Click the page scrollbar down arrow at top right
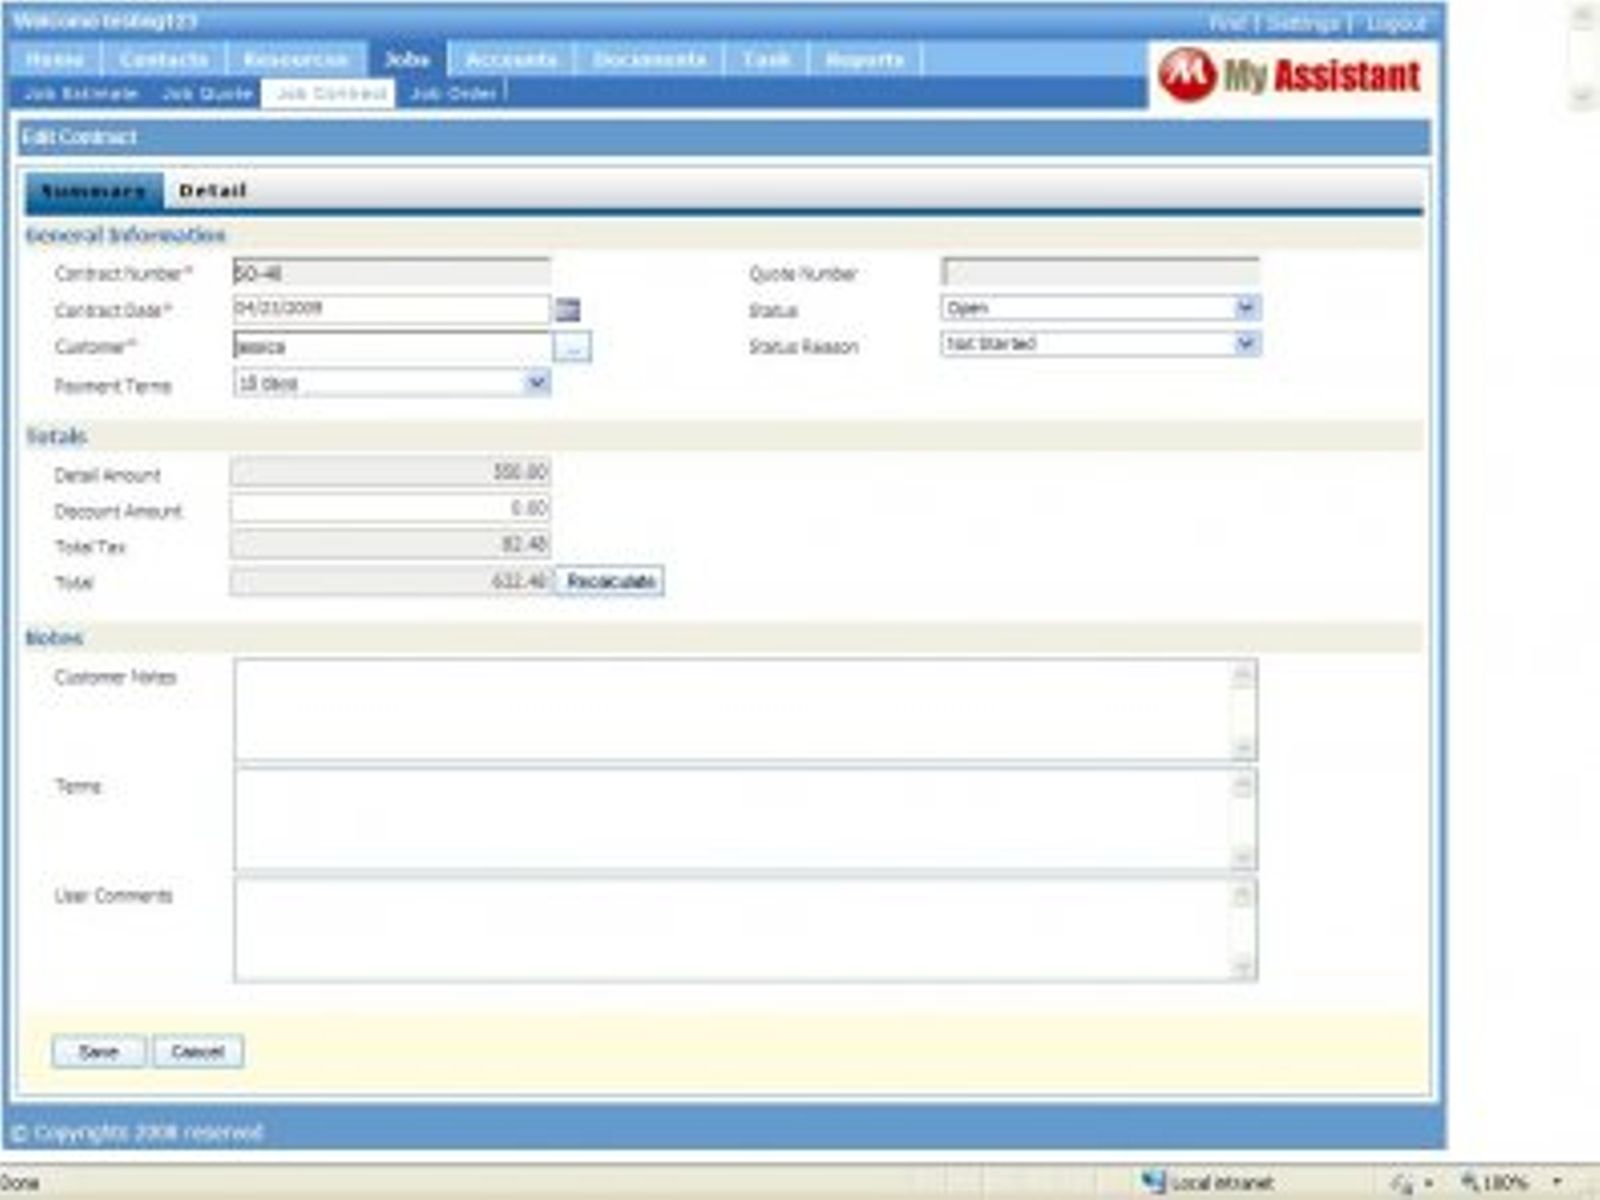The height and width of the screenshot is (1200, 1600). (1584, 97)
